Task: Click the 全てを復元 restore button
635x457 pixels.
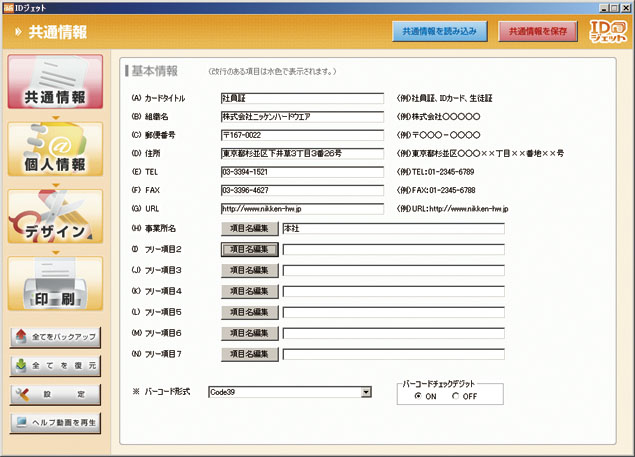Action: click(x=55, y=366)
